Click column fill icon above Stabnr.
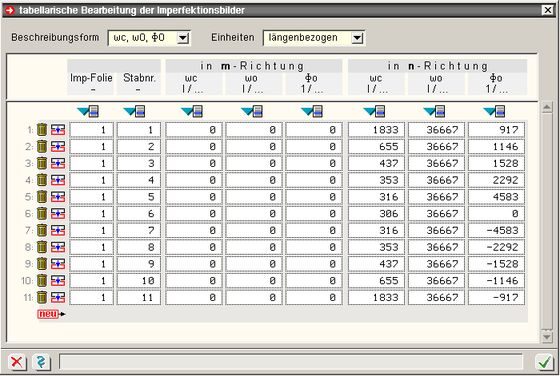The image size is (560, 376). (134, 111)
